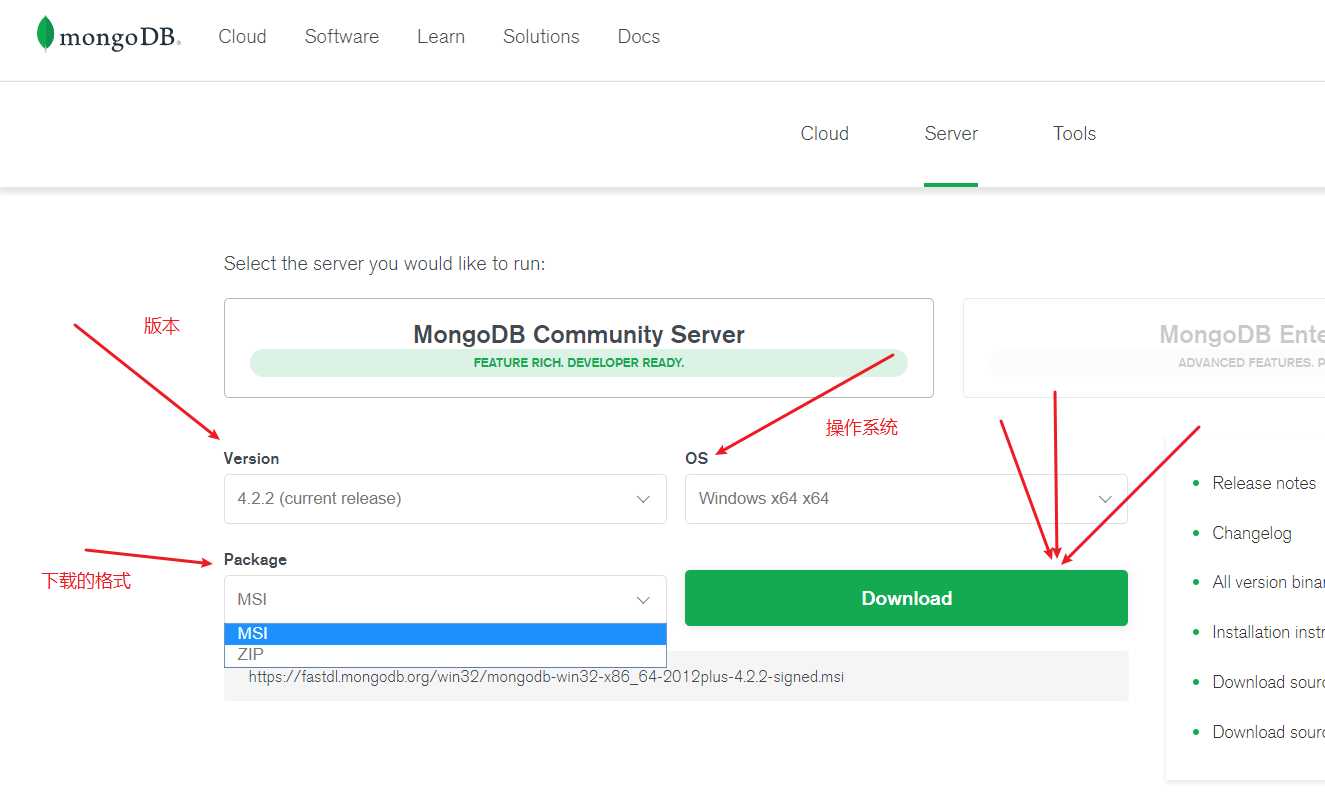1325x797 pixels.
Task: Open the Docs navigation link
Action: coord(639,37)
